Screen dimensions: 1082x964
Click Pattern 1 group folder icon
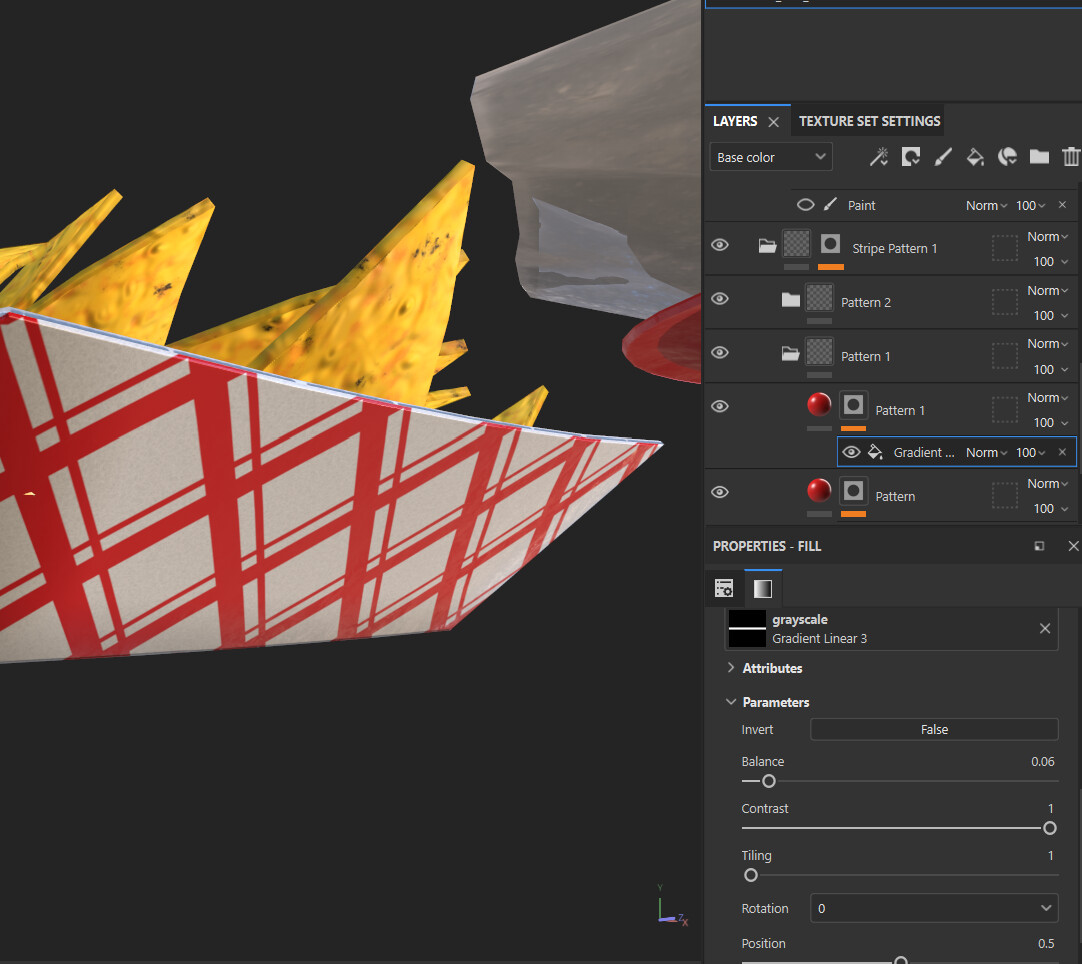click(x=791, y=353)
